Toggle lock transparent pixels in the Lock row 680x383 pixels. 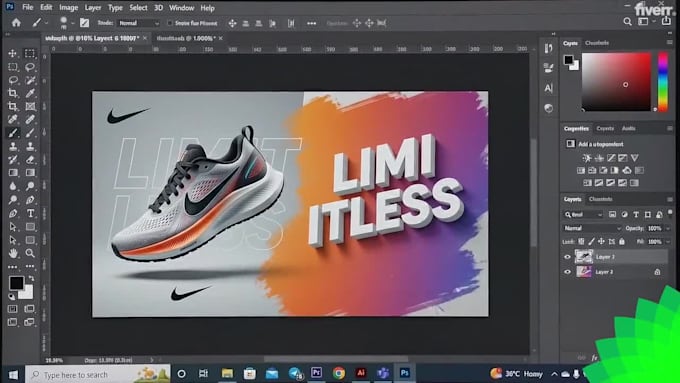[x=581, y=242]
